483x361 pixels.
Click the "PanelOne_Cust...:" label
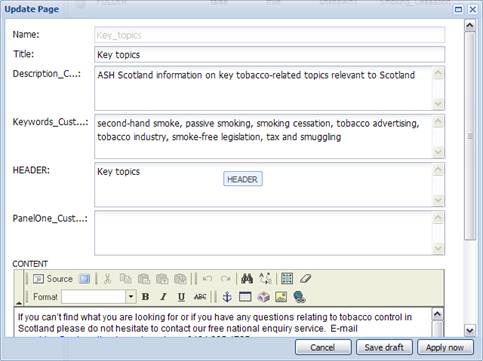point(50,218)
